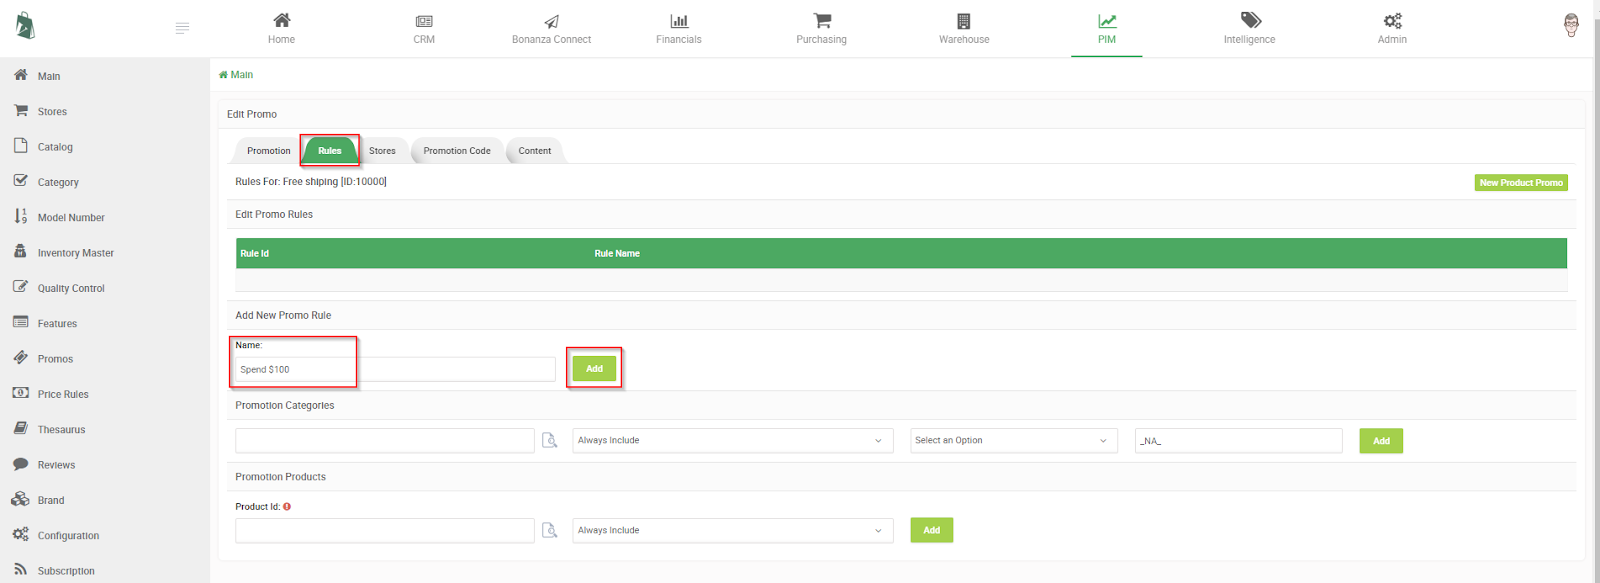Open the products Always Include dropdown
This screenshot has width=1600, height=583.
(733, 531)
